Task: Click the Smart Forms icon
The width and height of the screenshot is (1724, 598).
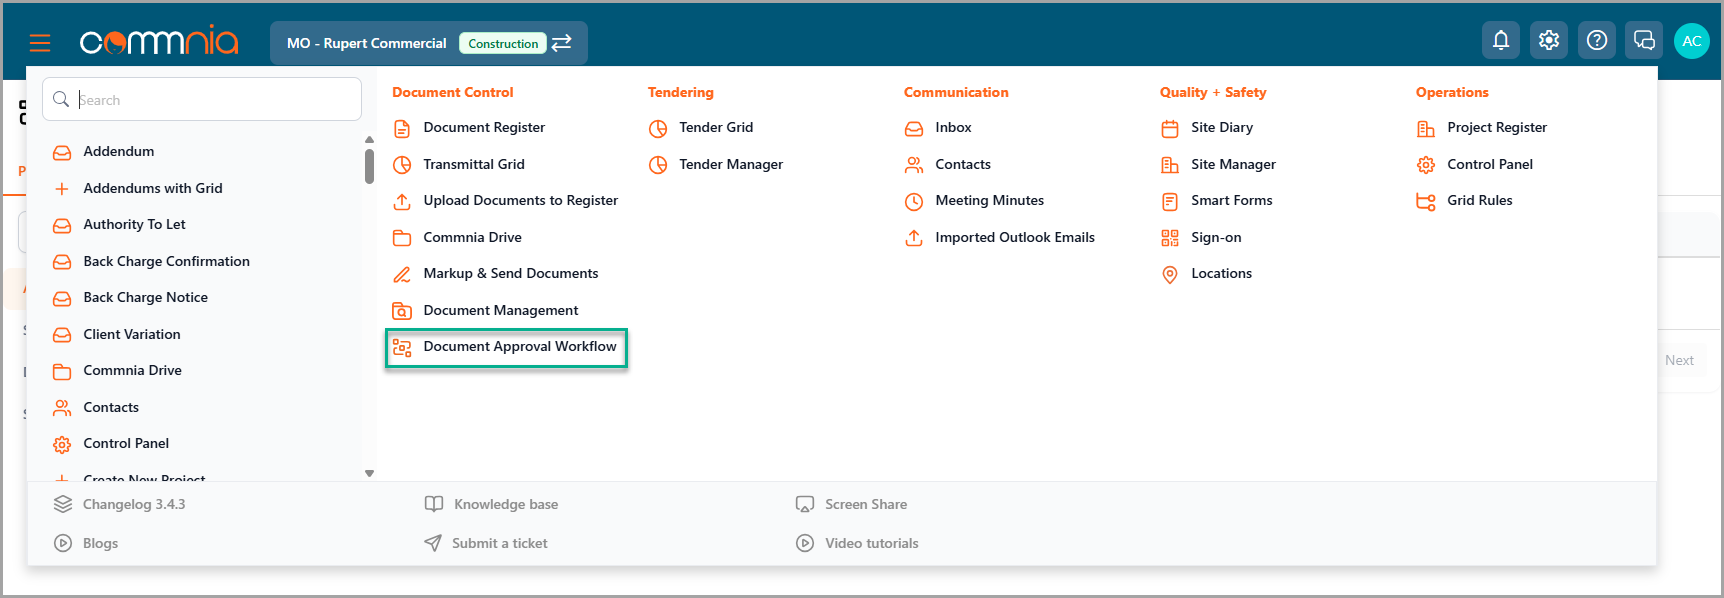Action: point(1170,201)
